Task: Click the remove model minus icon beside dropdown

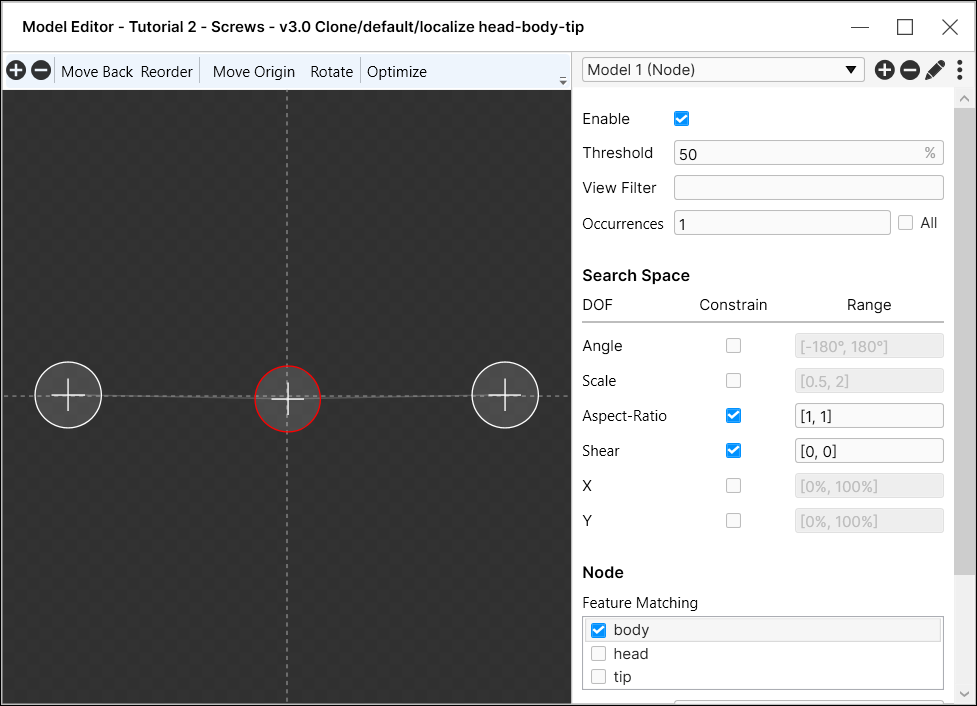Action: pos(909,70)
